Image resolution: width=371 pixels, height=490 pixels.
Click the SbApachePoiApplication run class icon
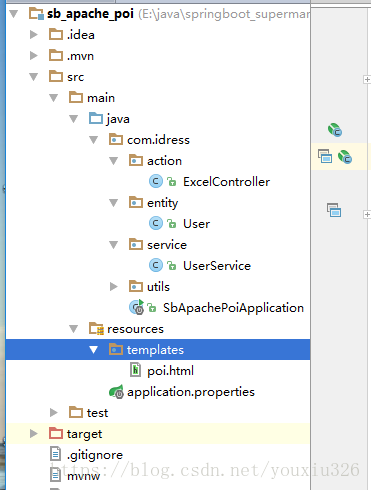point(137,307)
